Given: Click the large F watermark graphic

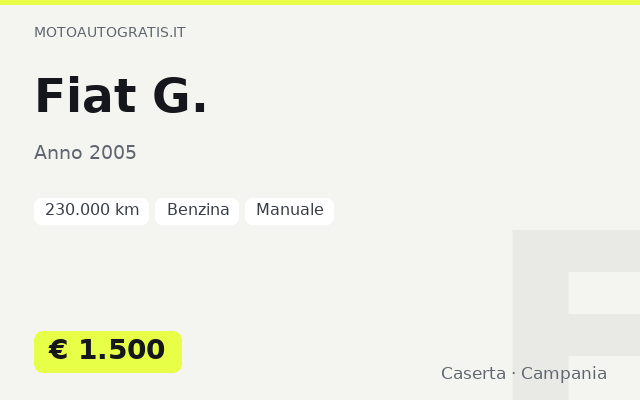Looking at the screenshot, I should pos(576,315).
